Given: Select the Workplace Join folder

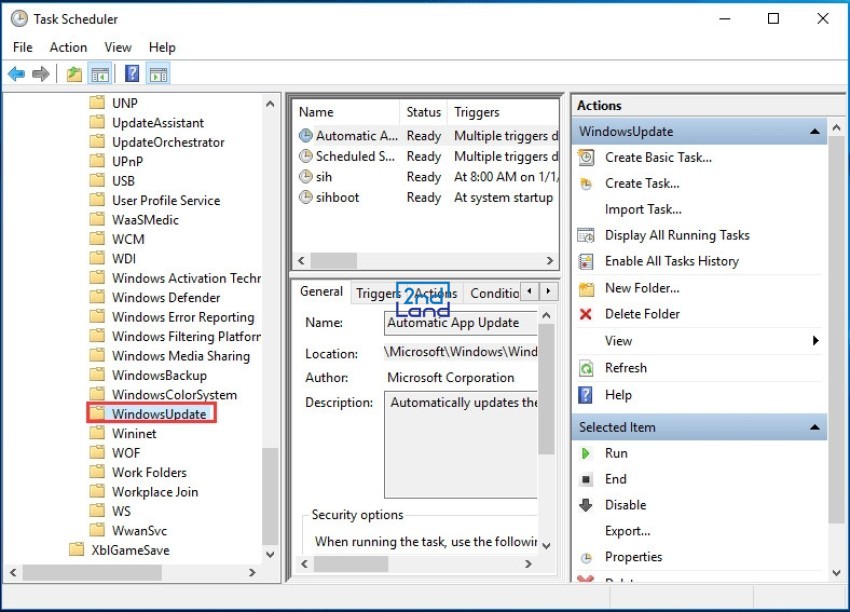Looking at the screenshot, I should point(155,492).
